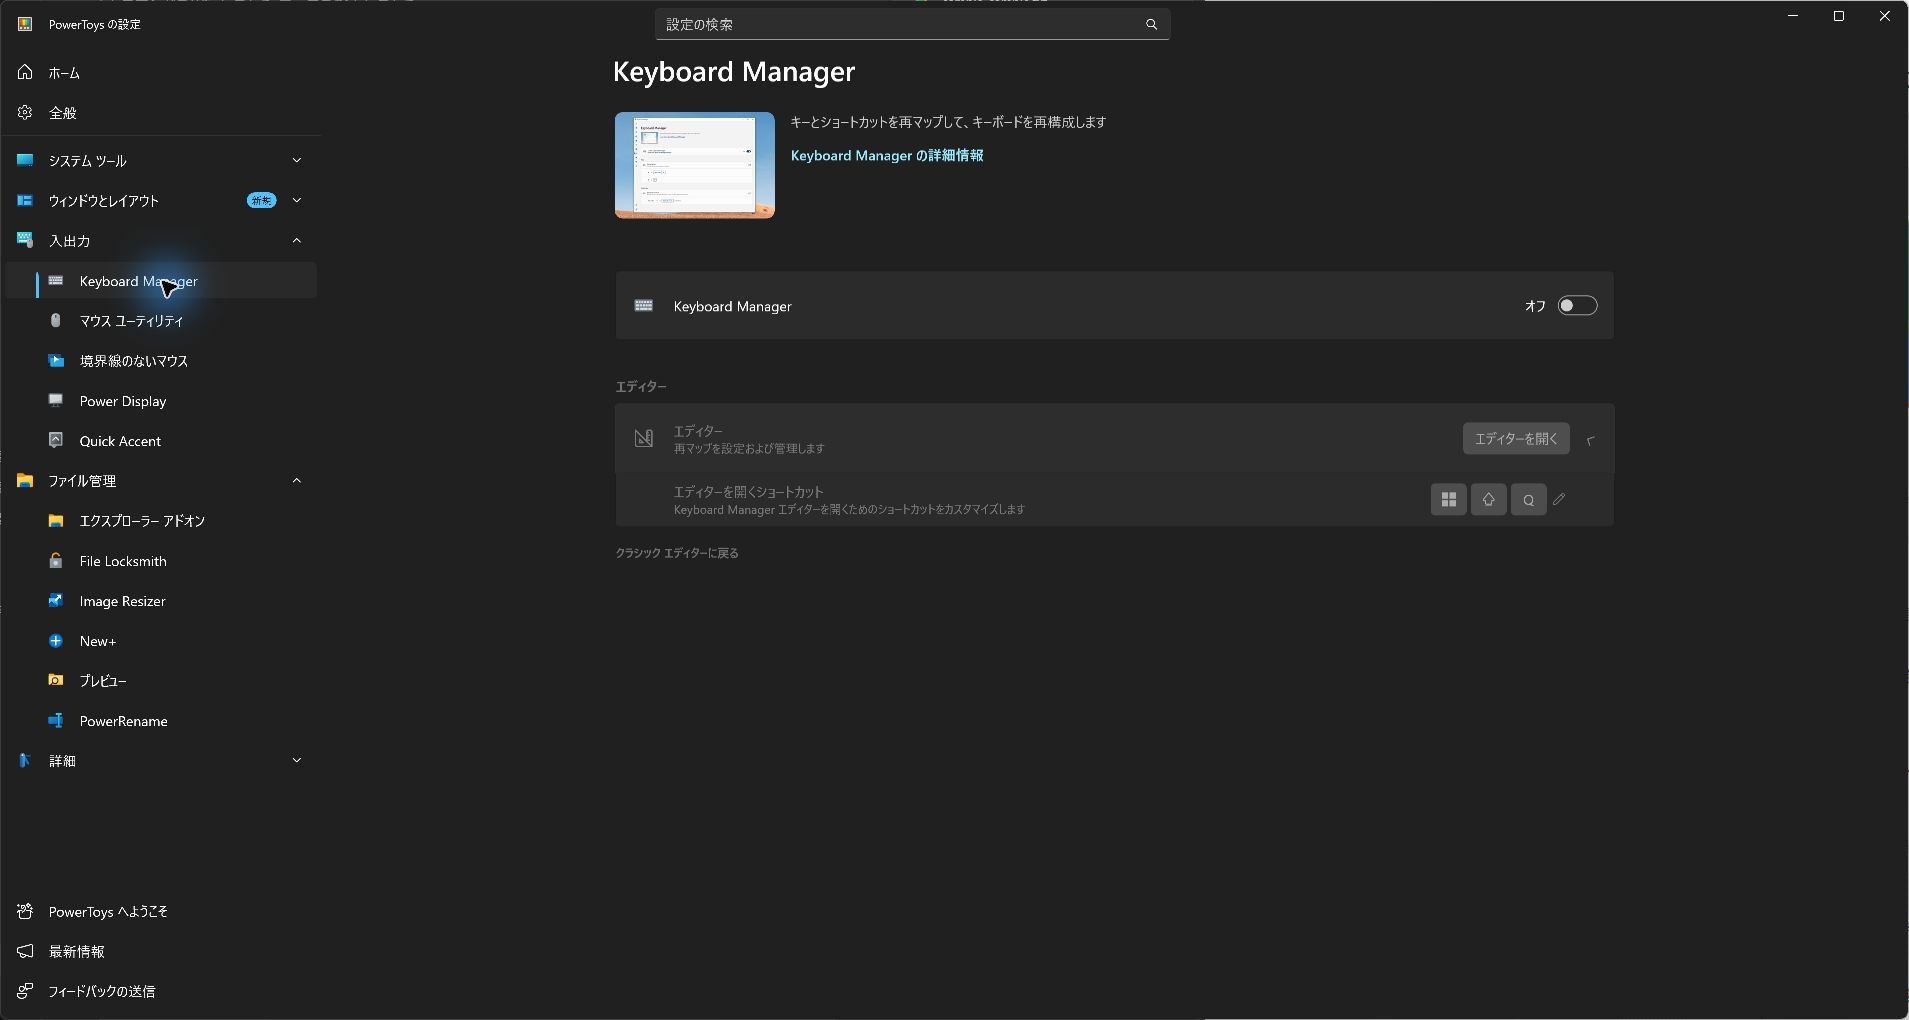Expand the ウィンドウとレイアウト section chevron
Screen dimensions: 1909x1020
pos(296,200)
